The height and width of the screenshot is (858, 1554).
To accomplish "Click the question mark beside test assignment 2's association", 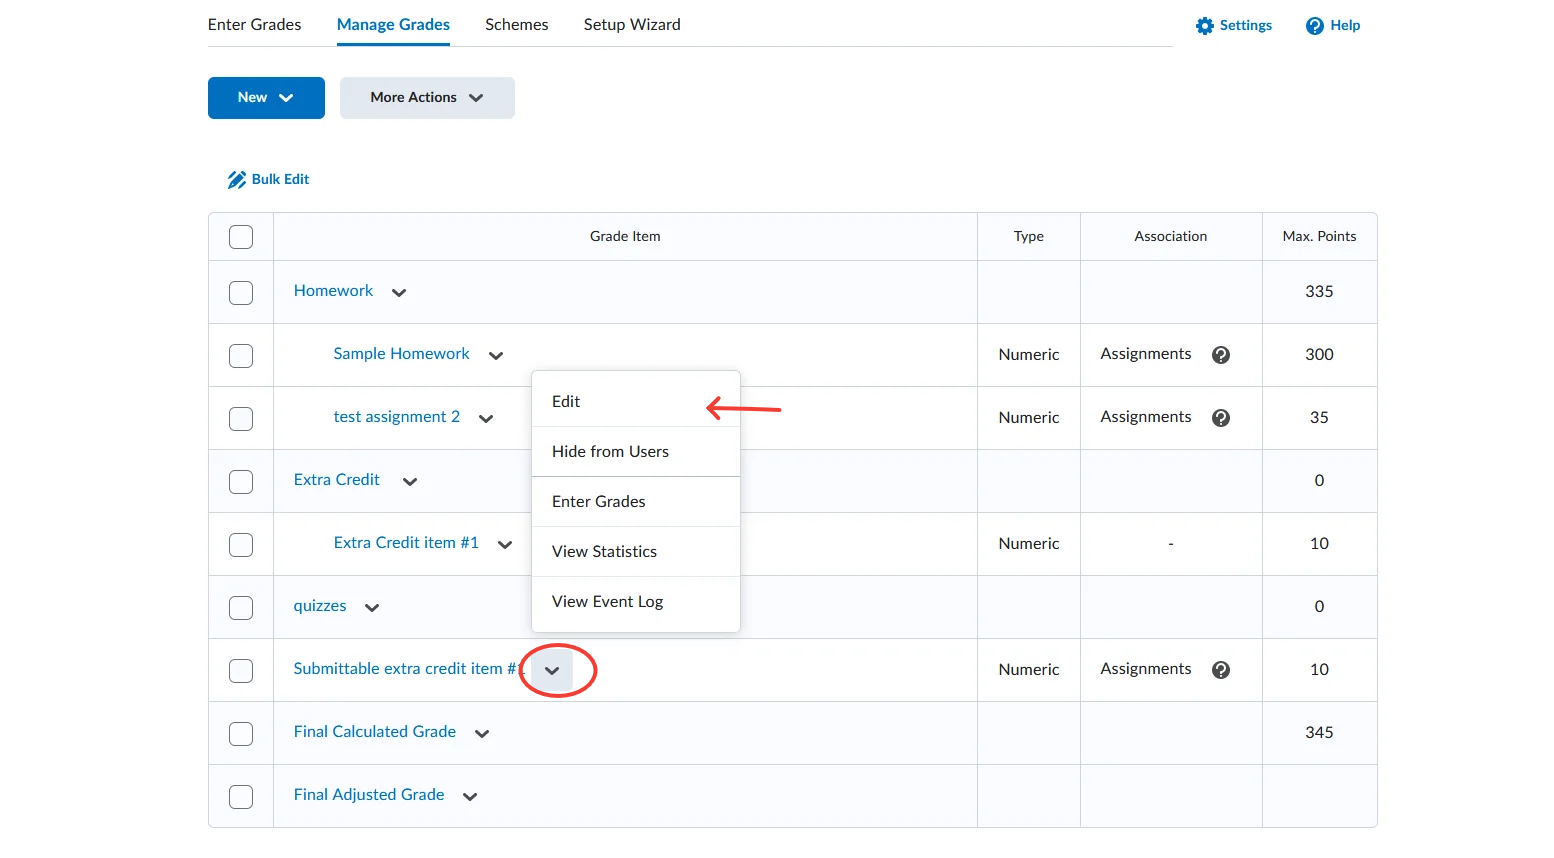I will pos(1221,417).
